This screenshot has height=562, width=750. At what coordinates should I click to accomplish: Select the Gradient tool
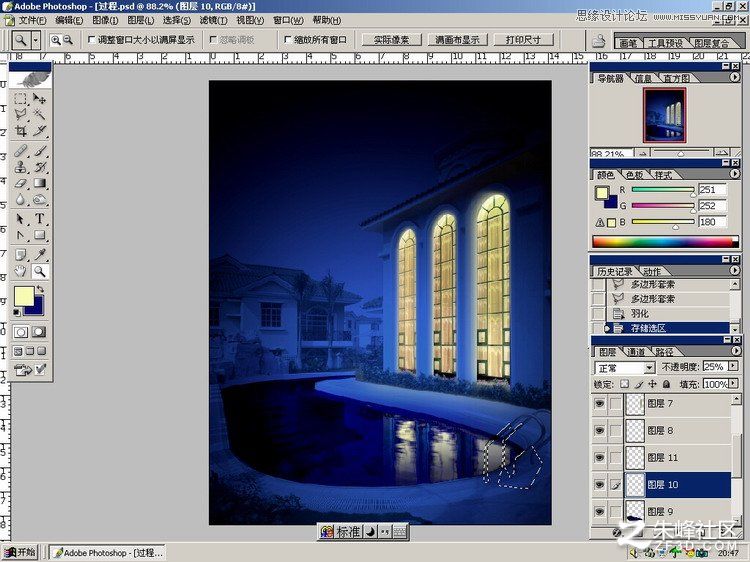click(x=40, y=183)
